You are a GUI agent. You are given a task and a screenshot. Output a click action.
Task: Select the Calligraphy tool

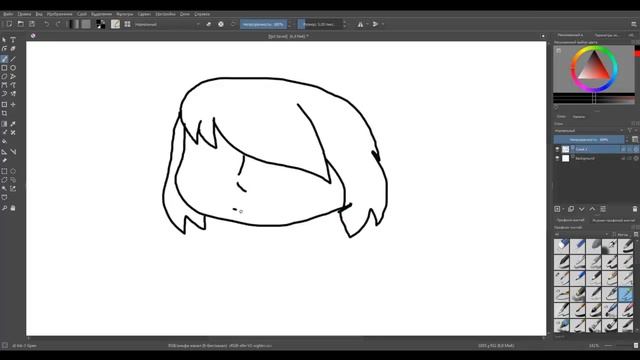pos(13,48)
